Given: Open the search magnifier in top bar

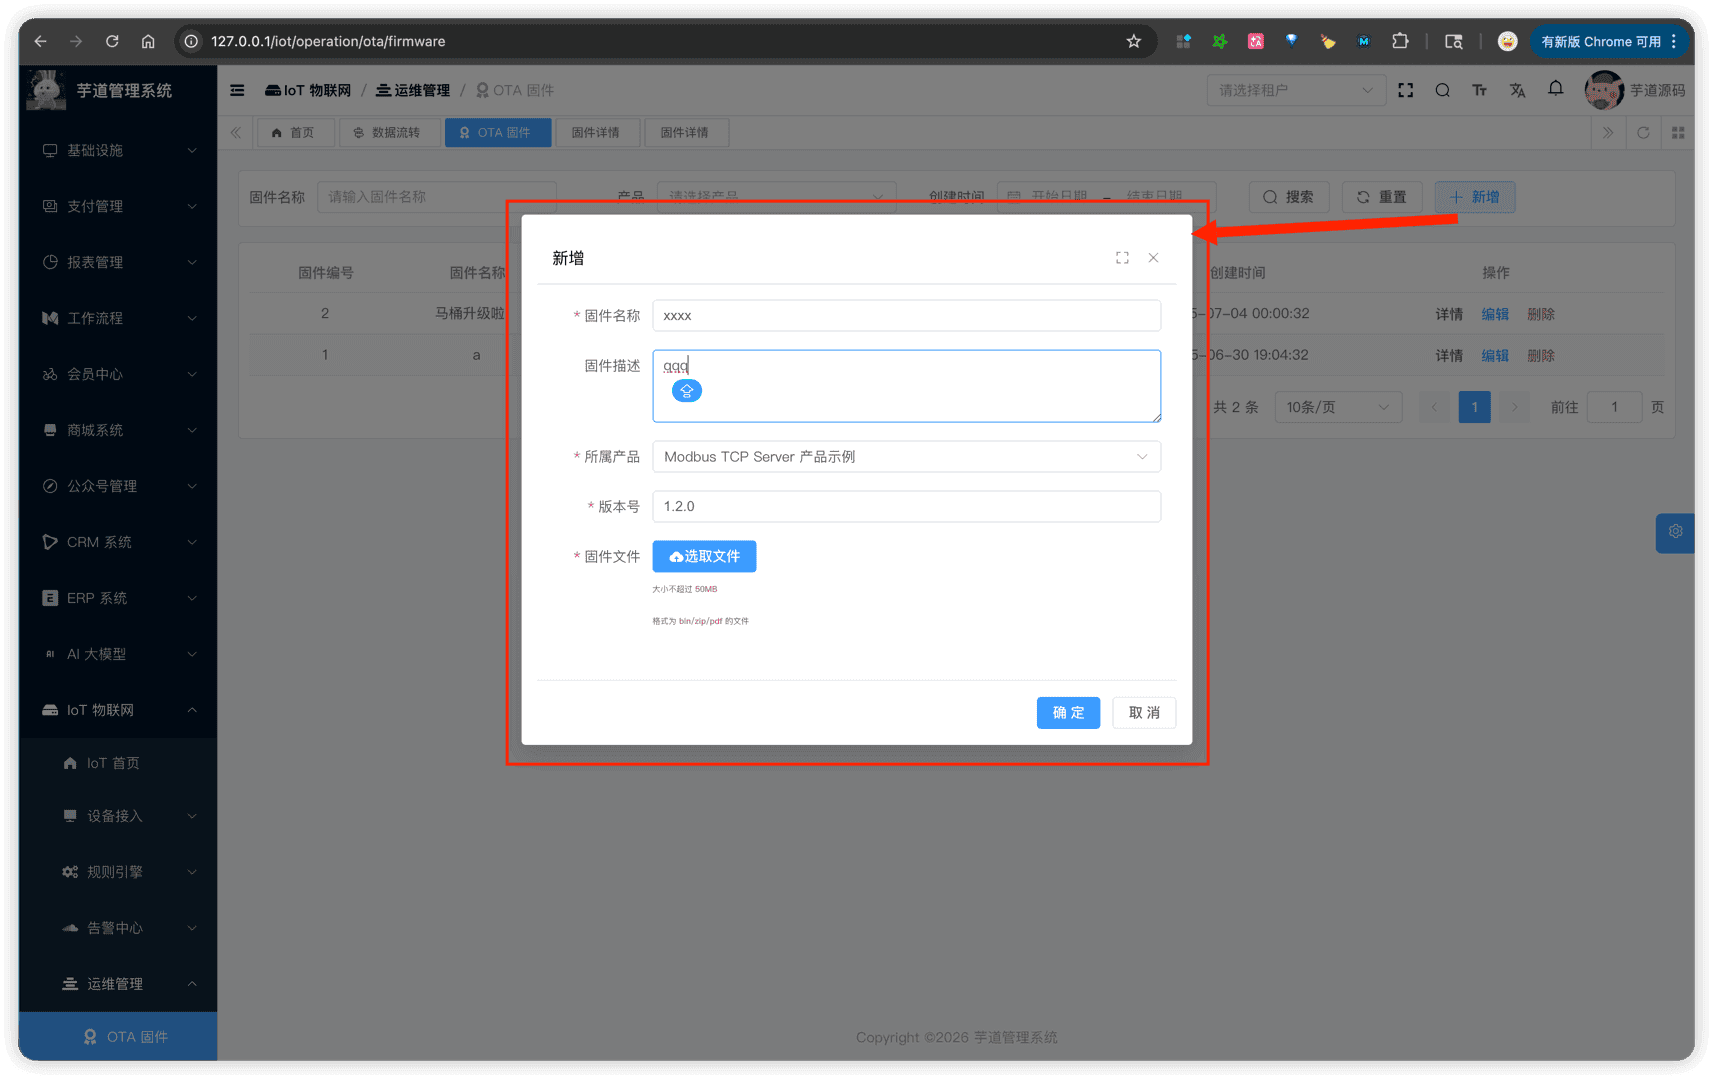Looking at the screenshot, I should (x=1442, y=90).
